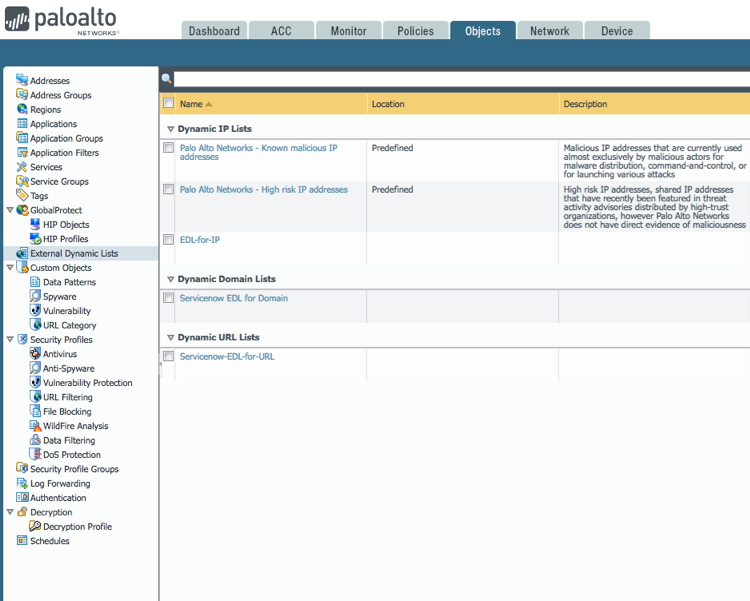Check the Servicenow EDL for Domain checkbox
750x601 pixels.
tap(168, 298)
